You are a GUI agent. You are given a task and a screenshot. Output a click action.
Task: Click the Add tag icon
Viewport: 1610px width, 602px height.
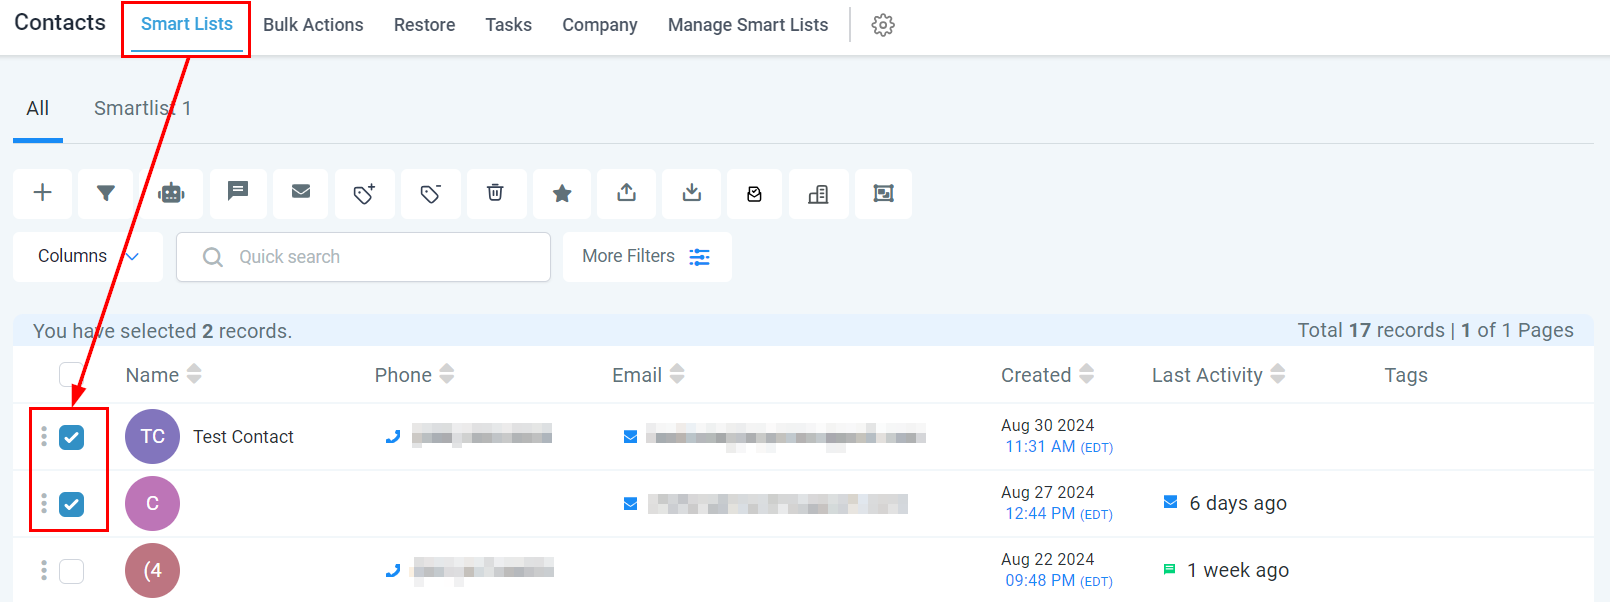(365, 193)
